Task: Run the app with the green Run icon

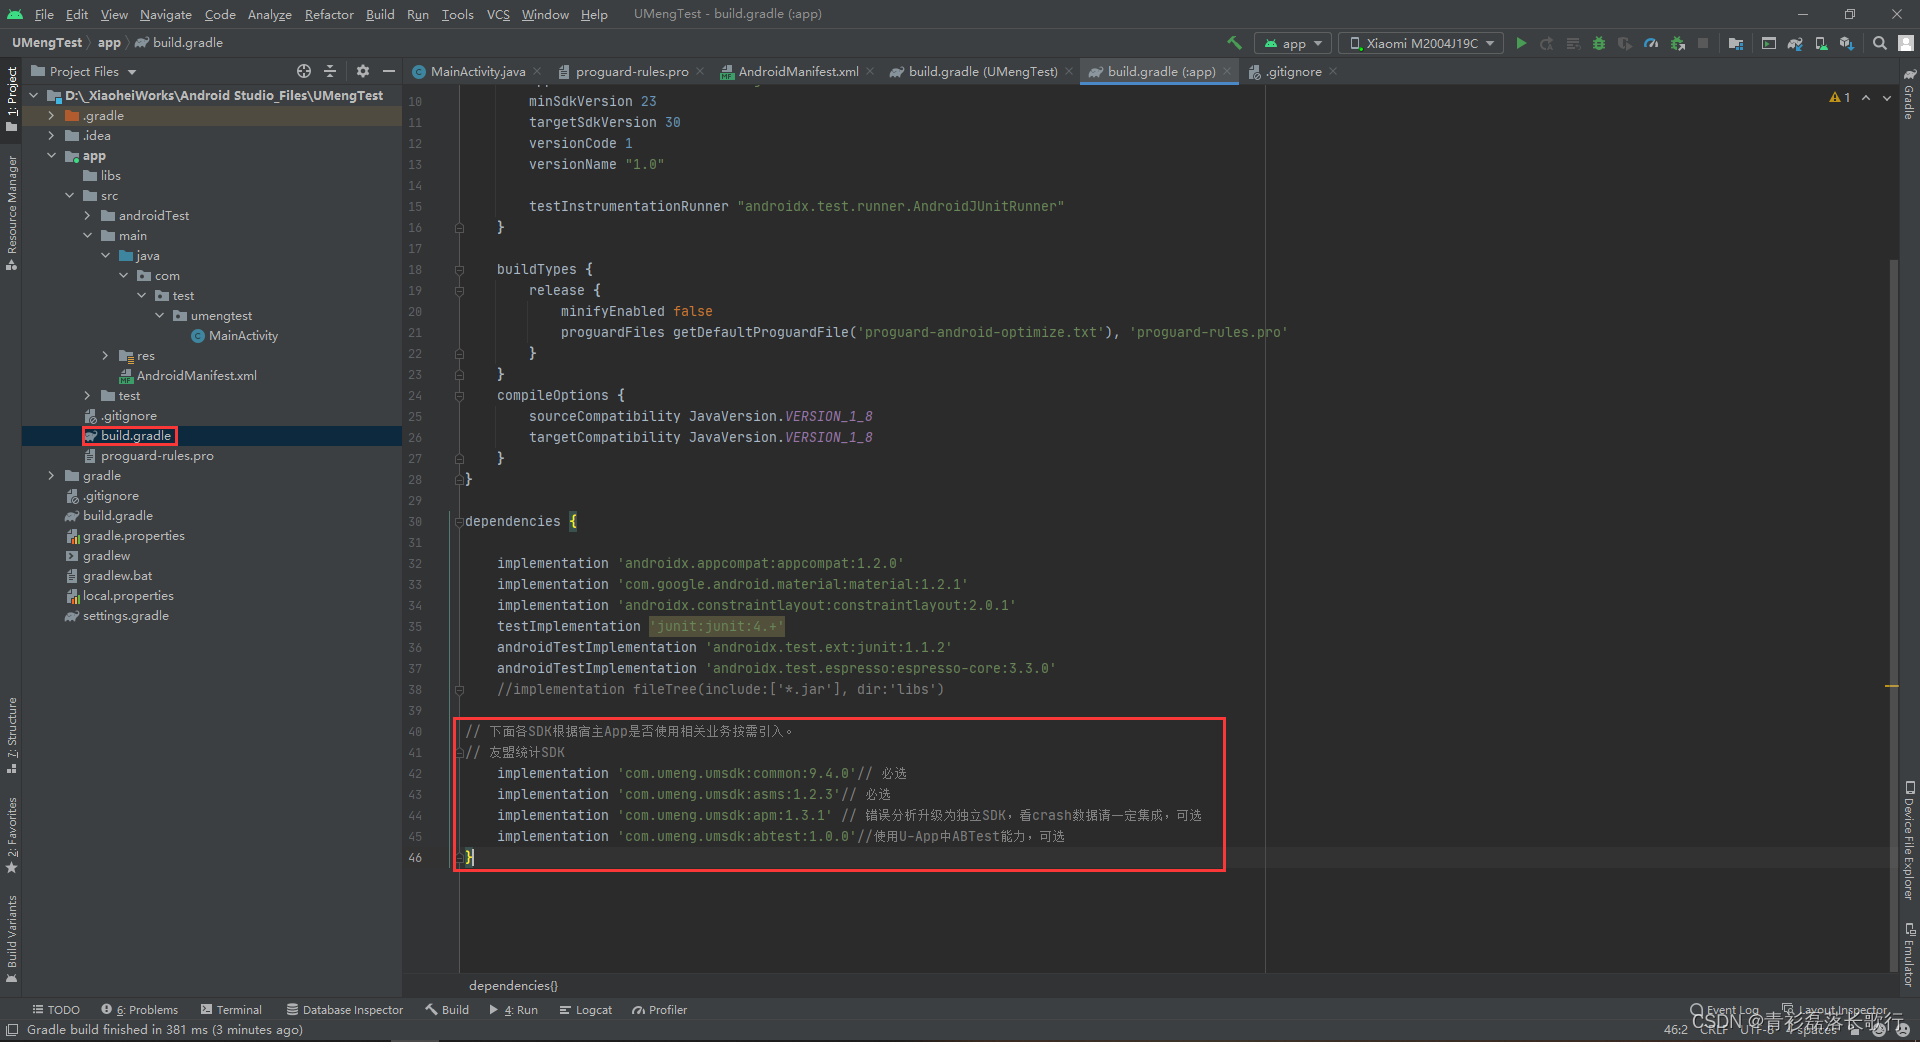Action: [x=1521, y=43]
